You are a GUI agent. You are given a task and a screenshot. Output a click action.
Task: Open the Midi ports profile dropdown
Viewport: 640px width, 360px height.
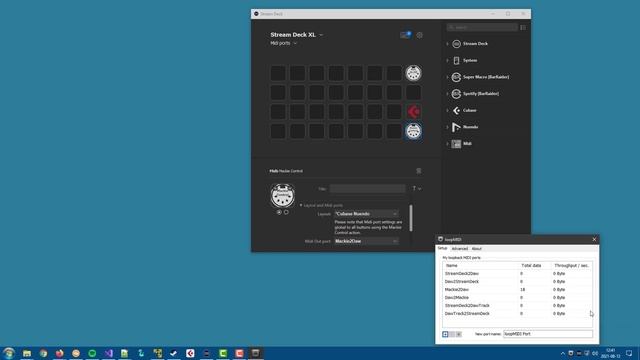click(284, 43)
